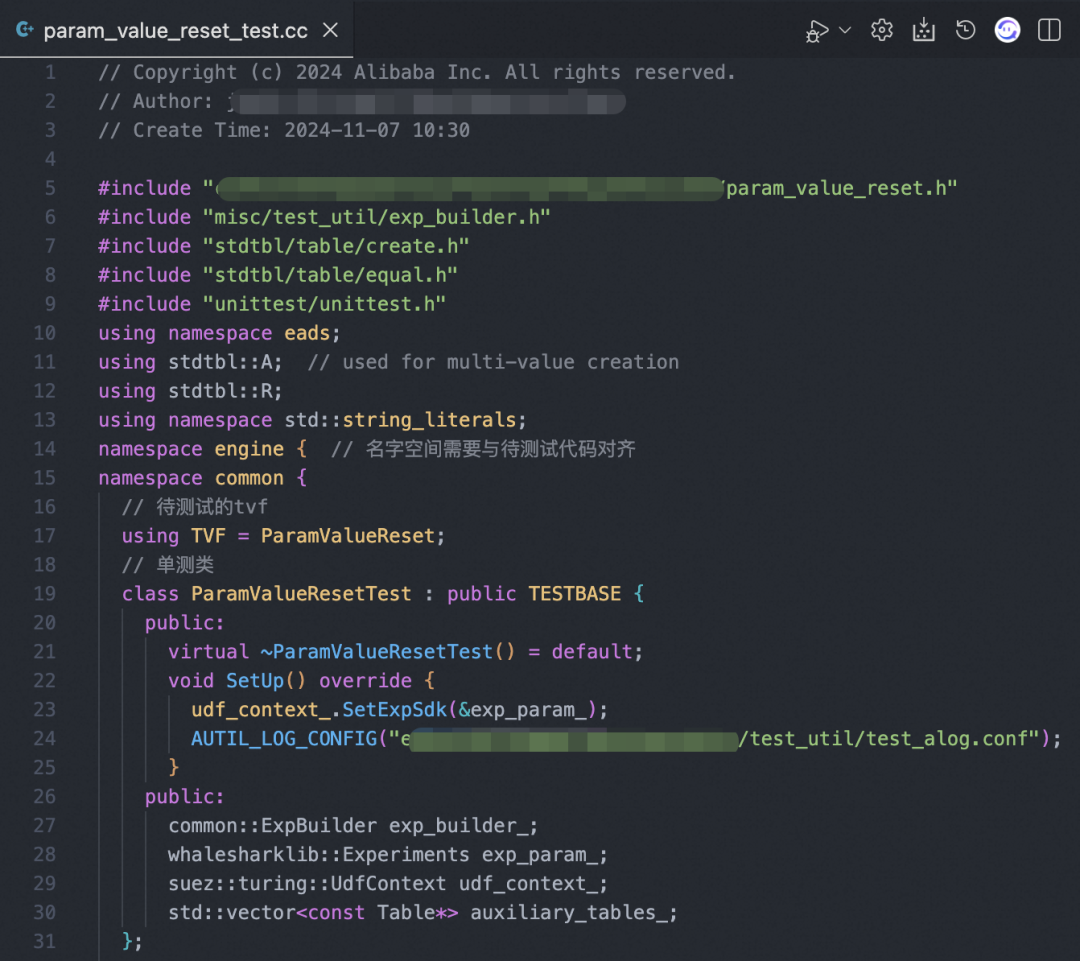
Task: Click the text "Create Time: 2024-11-07 10:30"
Action: pyautogui.click(x=302, y=130)
